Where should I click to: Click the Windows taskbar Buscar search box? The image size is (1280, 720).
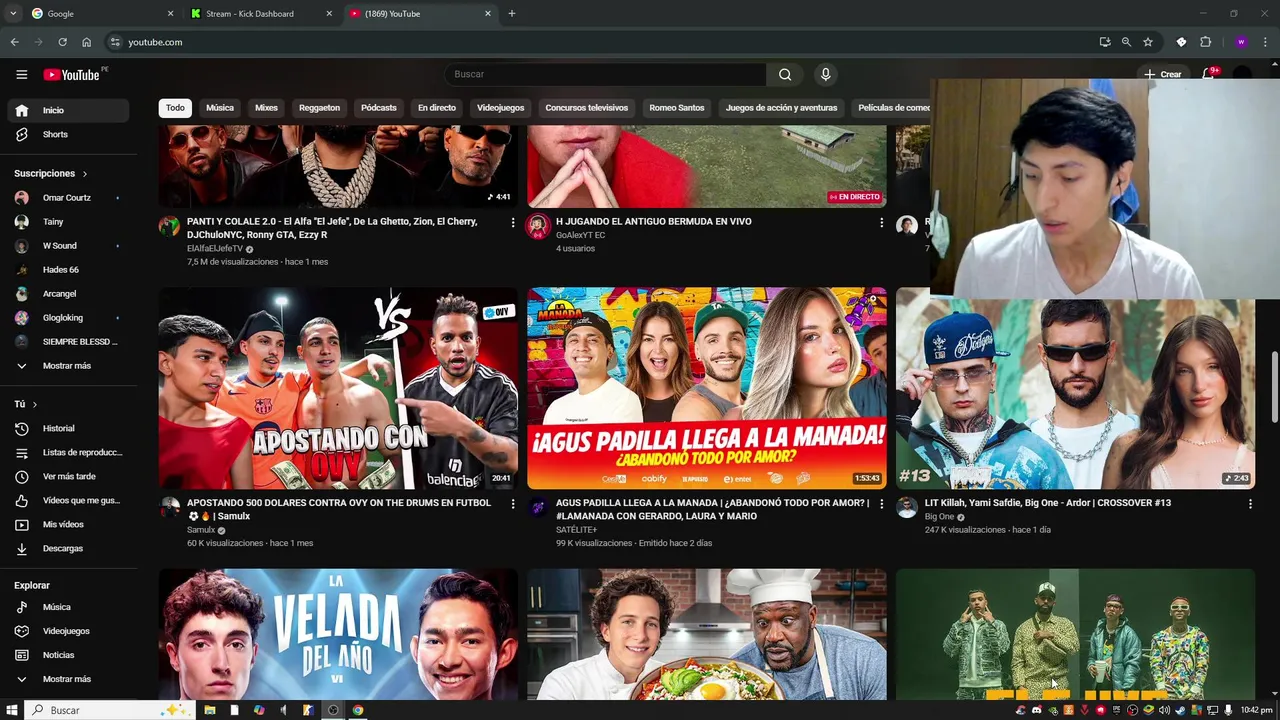[107, 710]
